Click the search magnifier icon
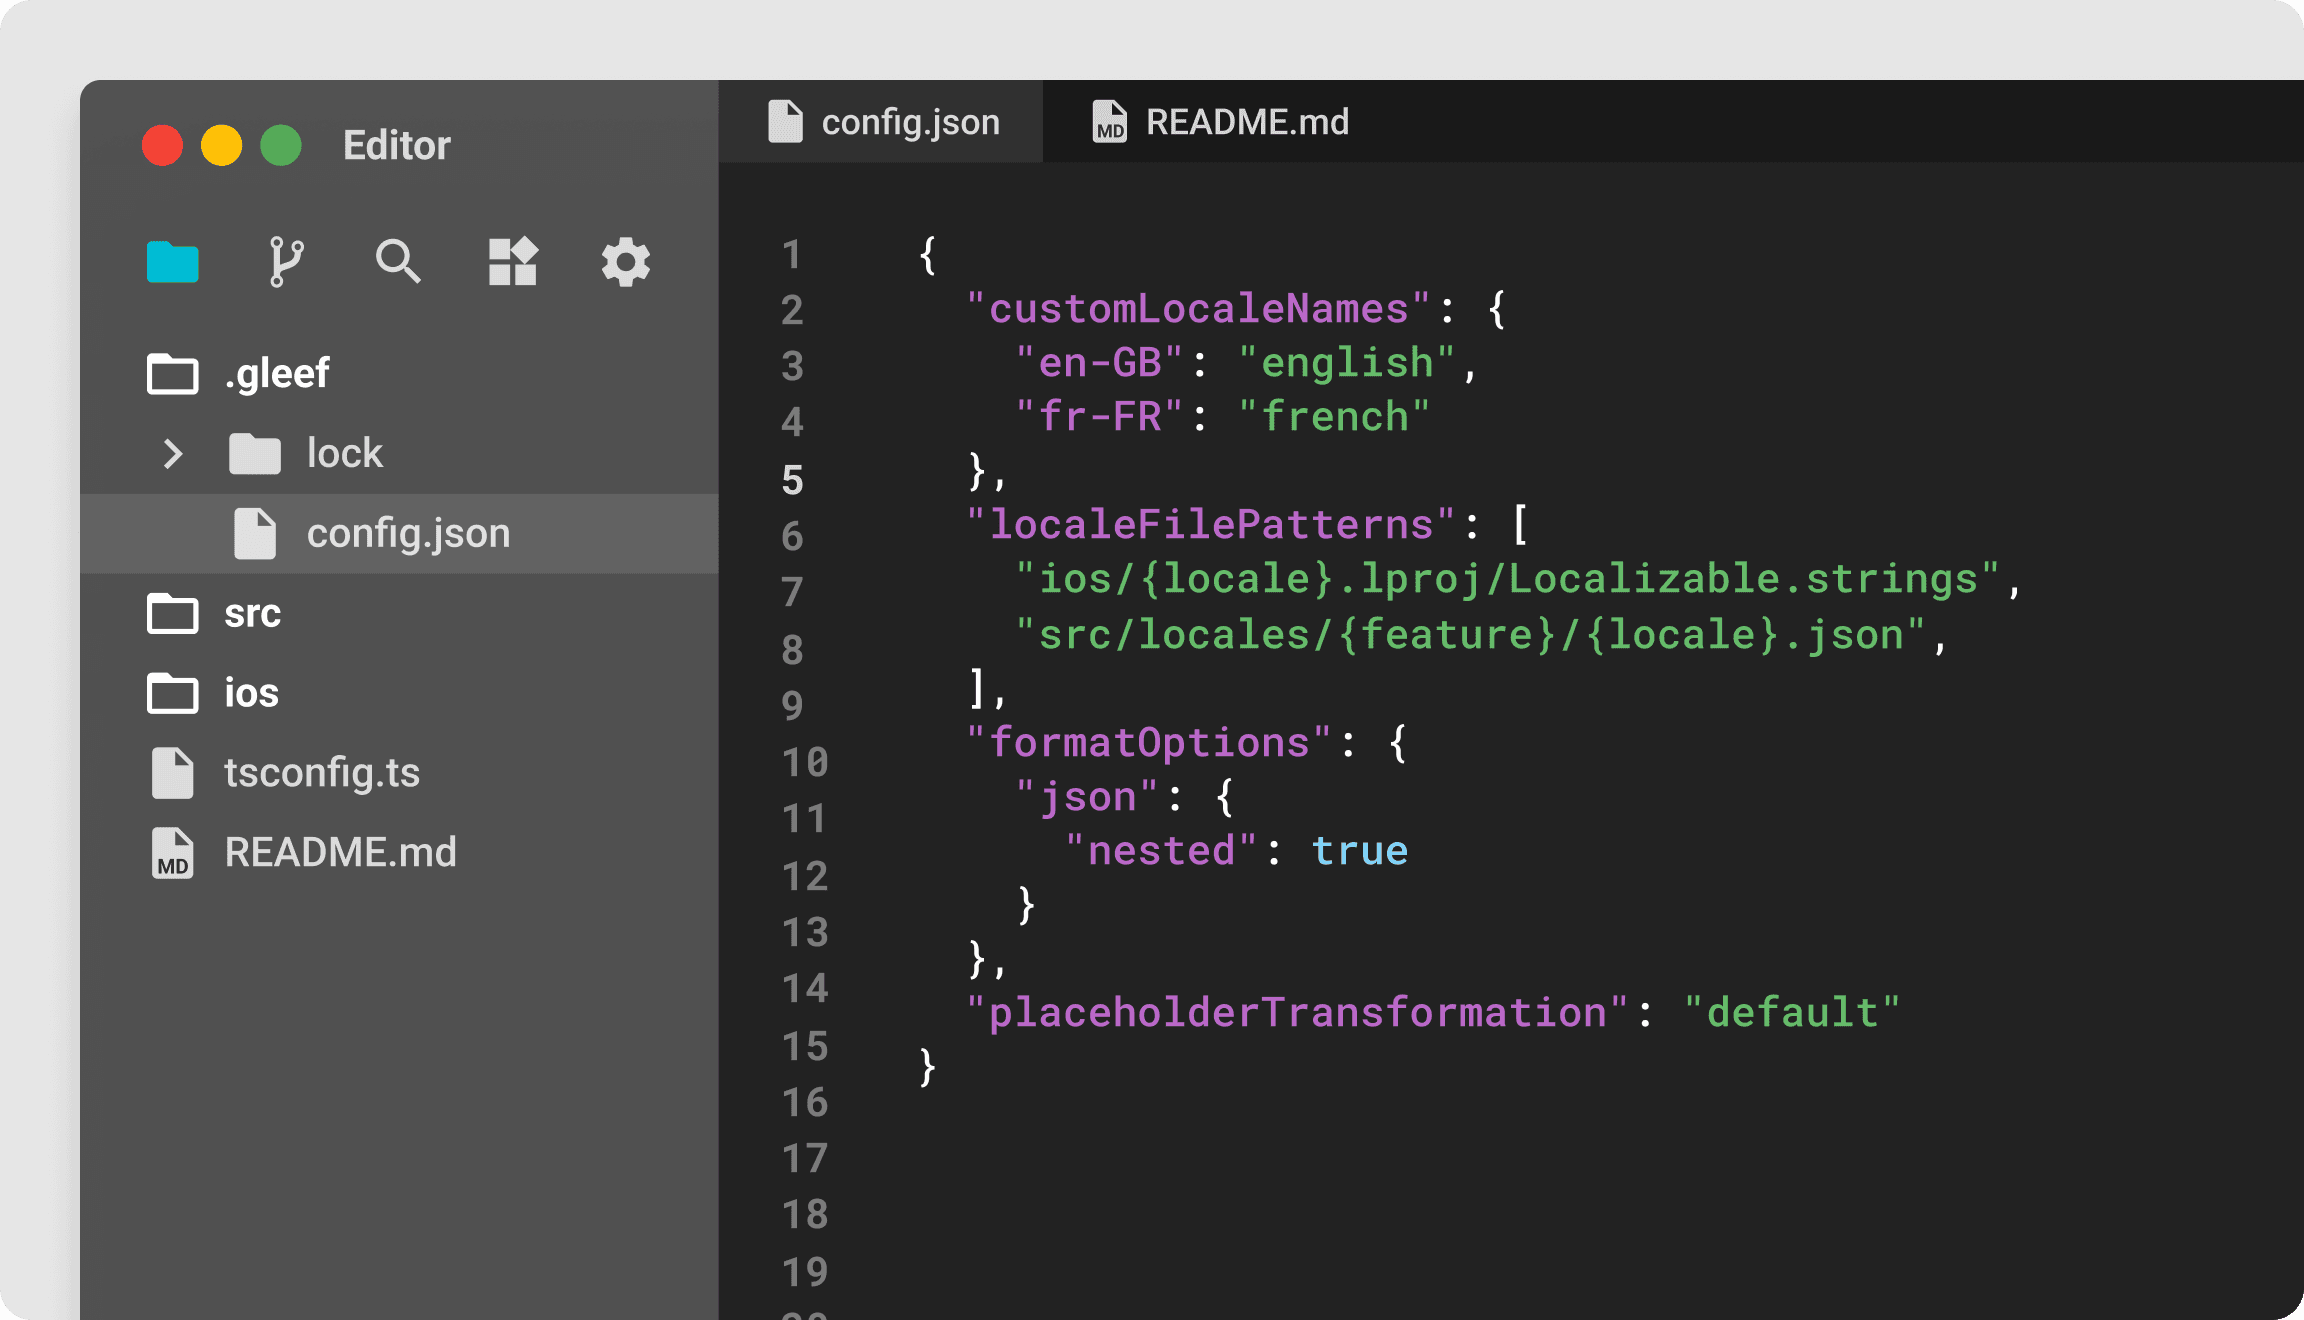Image resolution: width=2304 pixels, height=1320 pixels. pyautogui.click(x=397, y=262)
